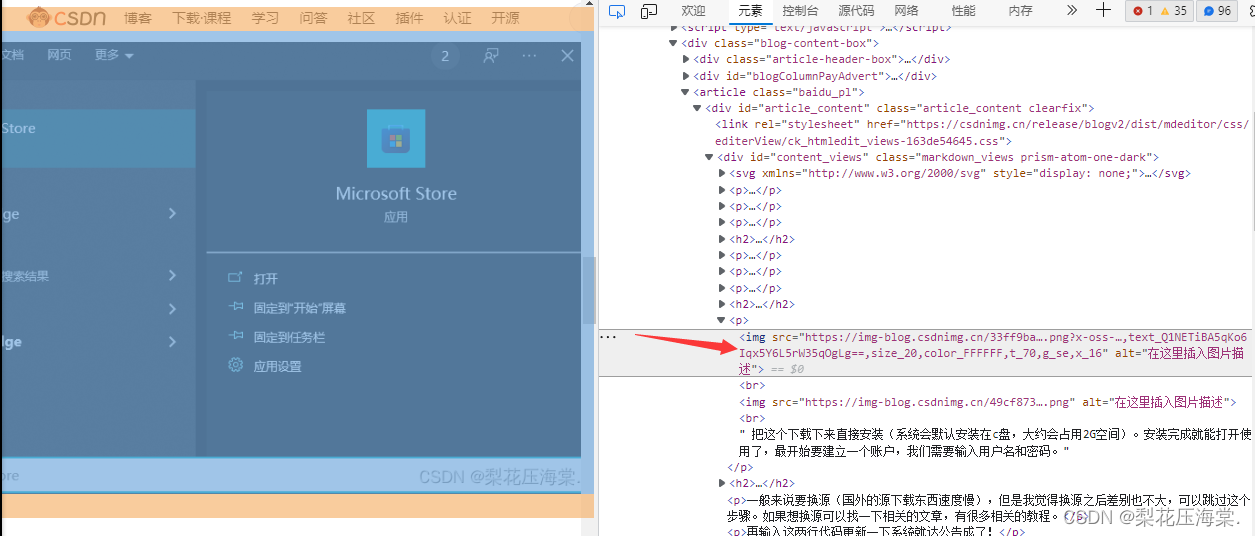Open the 内存 tab
Image resolution: width=1255 pixels, height=536 pixels.
click(x=1020, y=10)
